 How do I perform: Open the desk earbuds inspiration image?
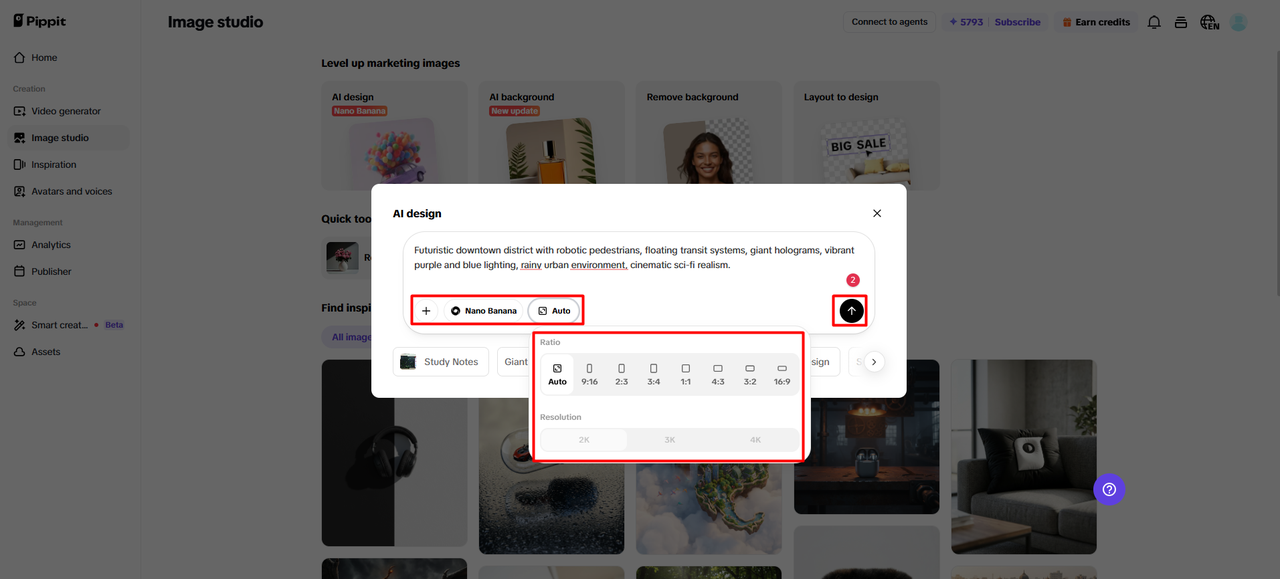click(x=867, y=437)
